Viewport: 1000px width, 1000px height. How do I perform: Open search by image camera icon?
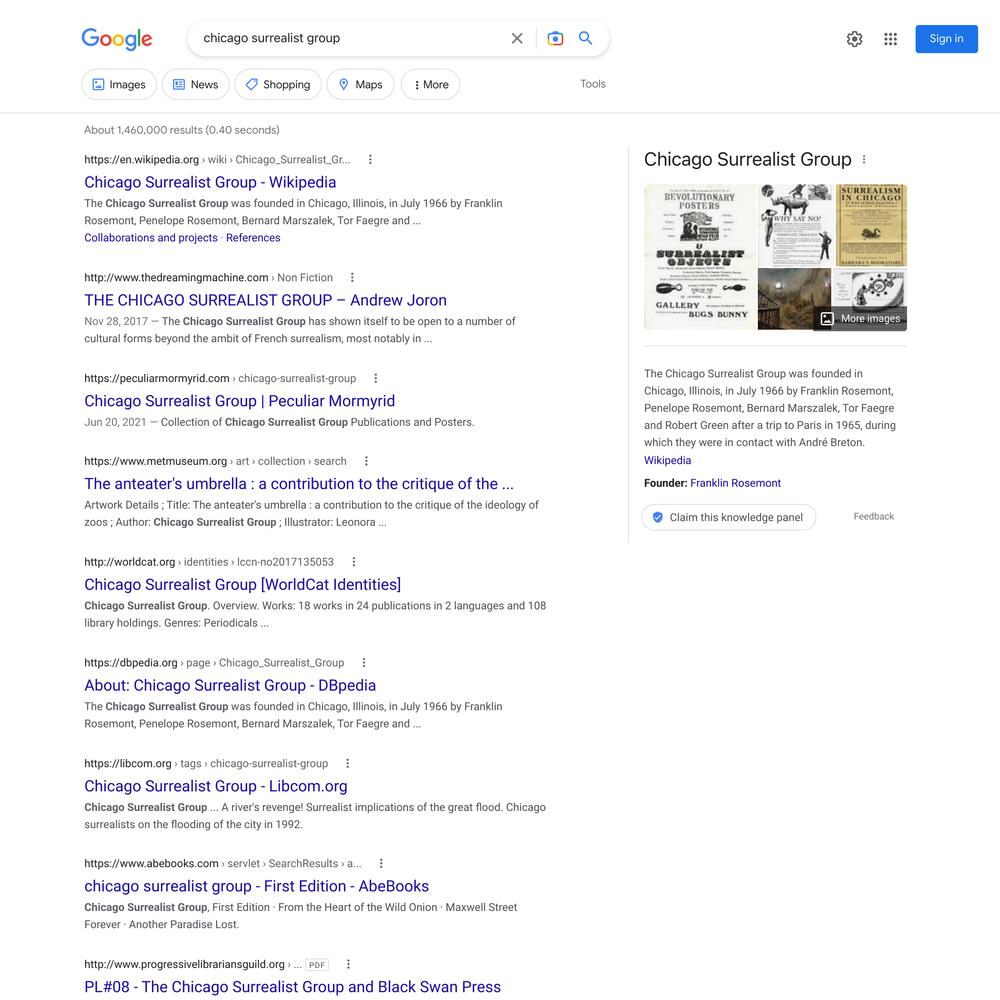[x=555, y=38]
